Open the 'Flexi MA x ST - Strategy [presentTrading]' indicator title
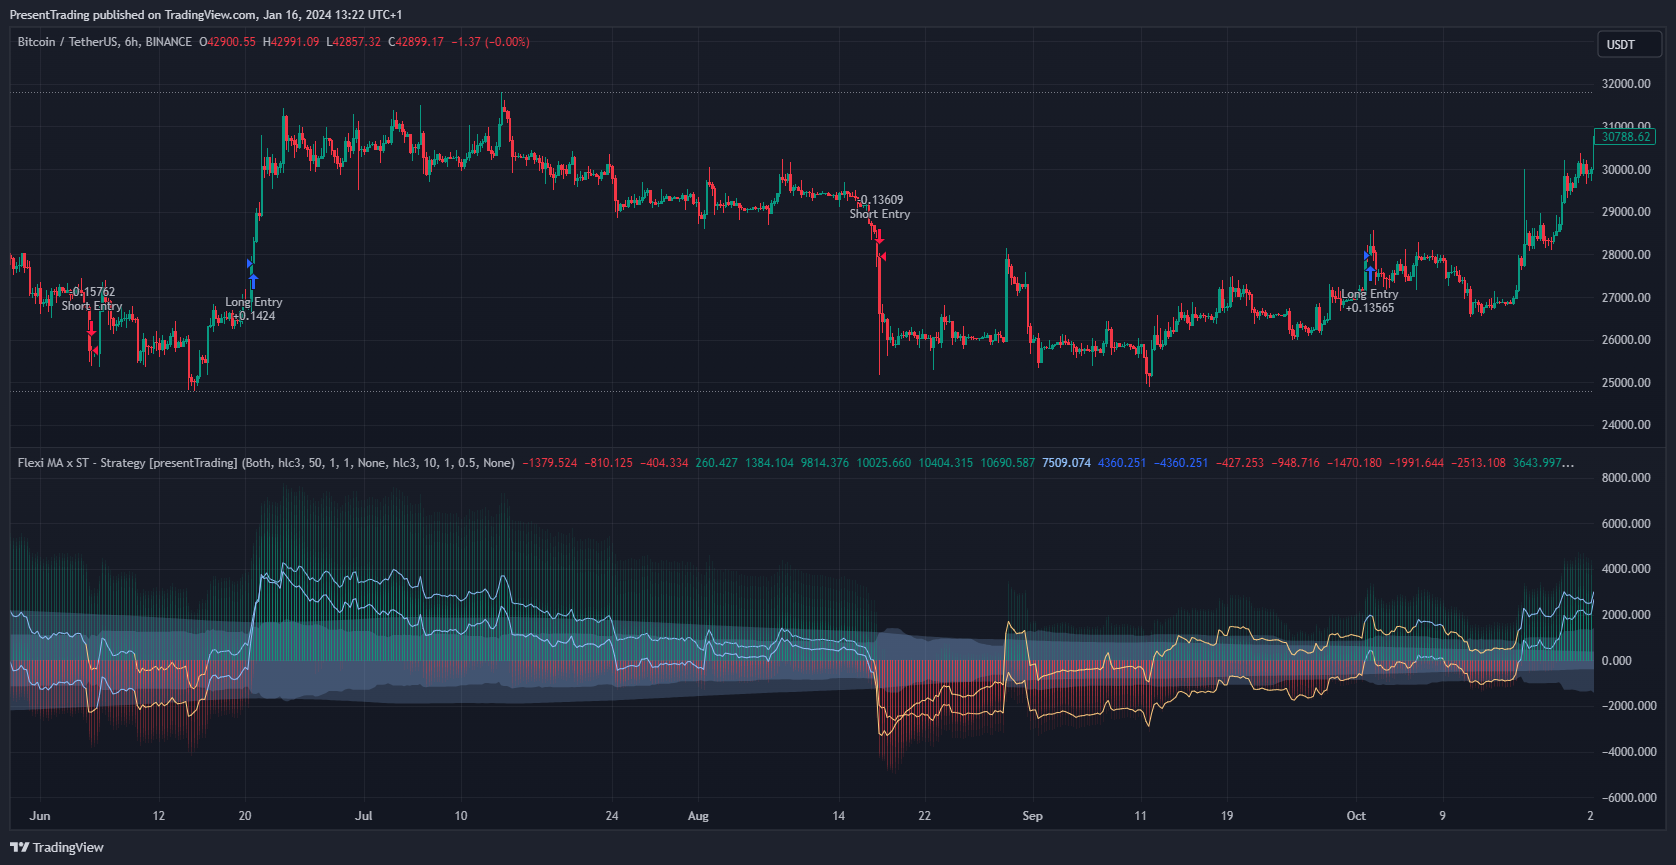Screen dimensions: 1676x865 pos(127,463)
